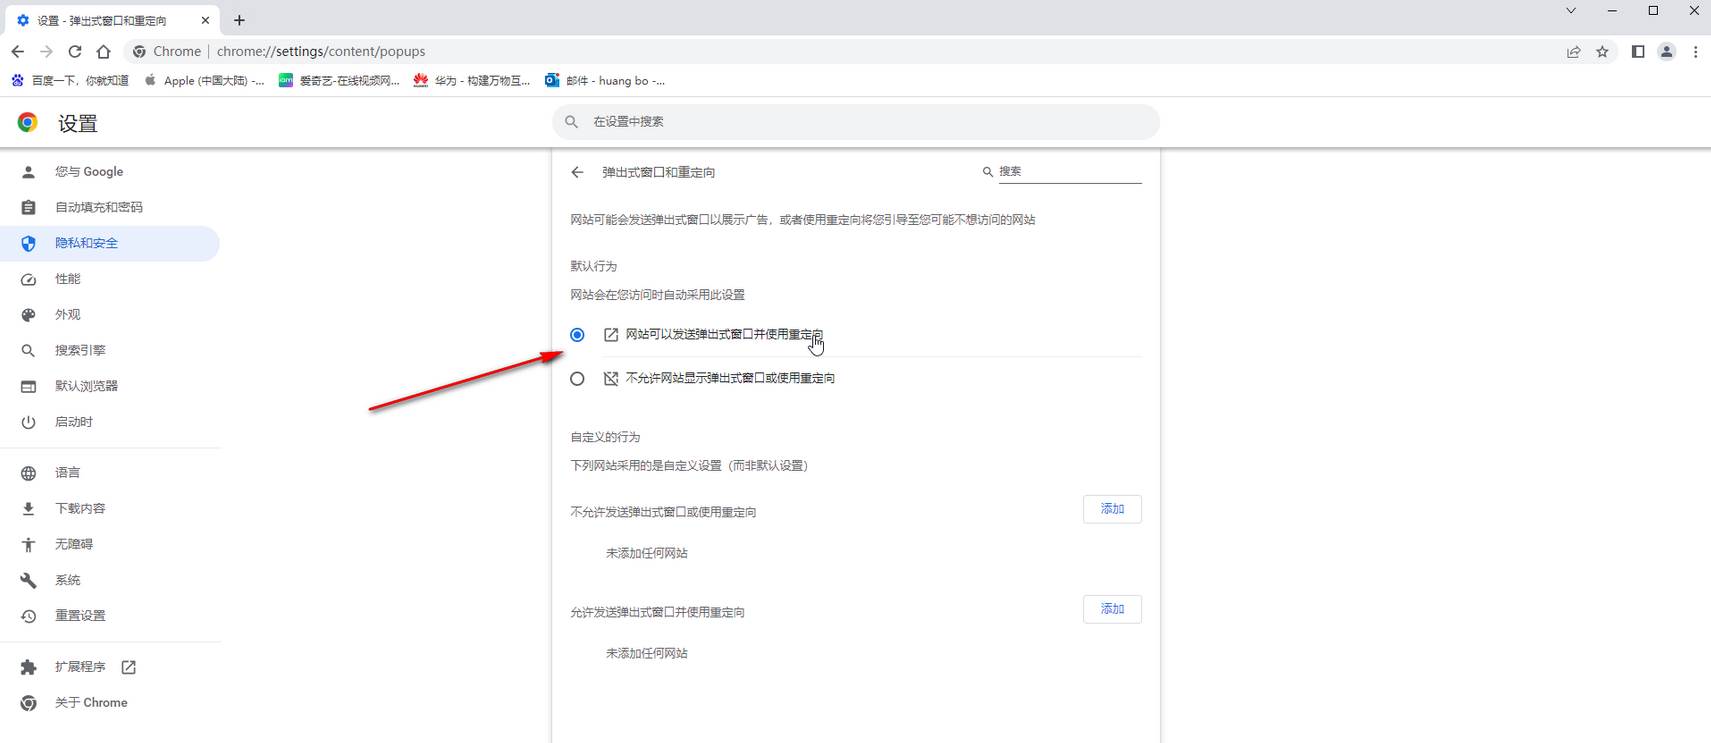Click 添加 for 不允许发送弹出式窗口 list

(1112, 509)
